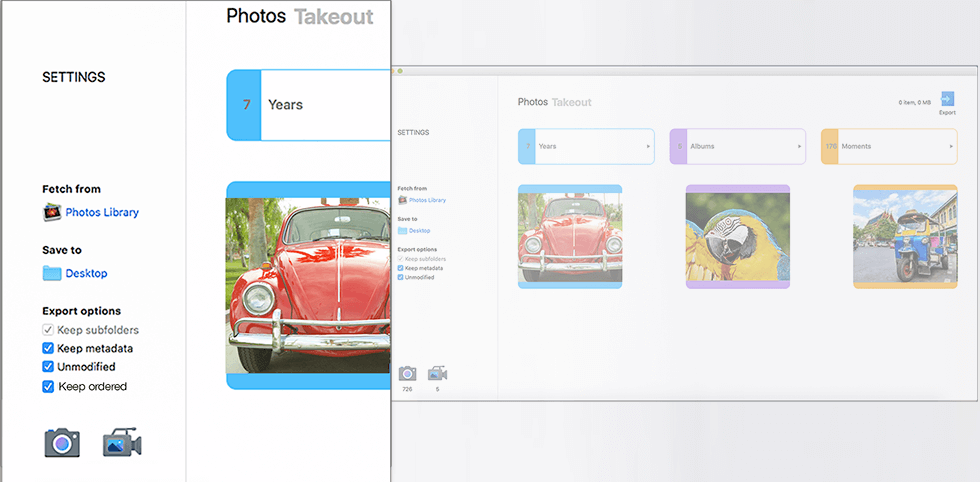Select the Moments card

[x=889, y=146]
